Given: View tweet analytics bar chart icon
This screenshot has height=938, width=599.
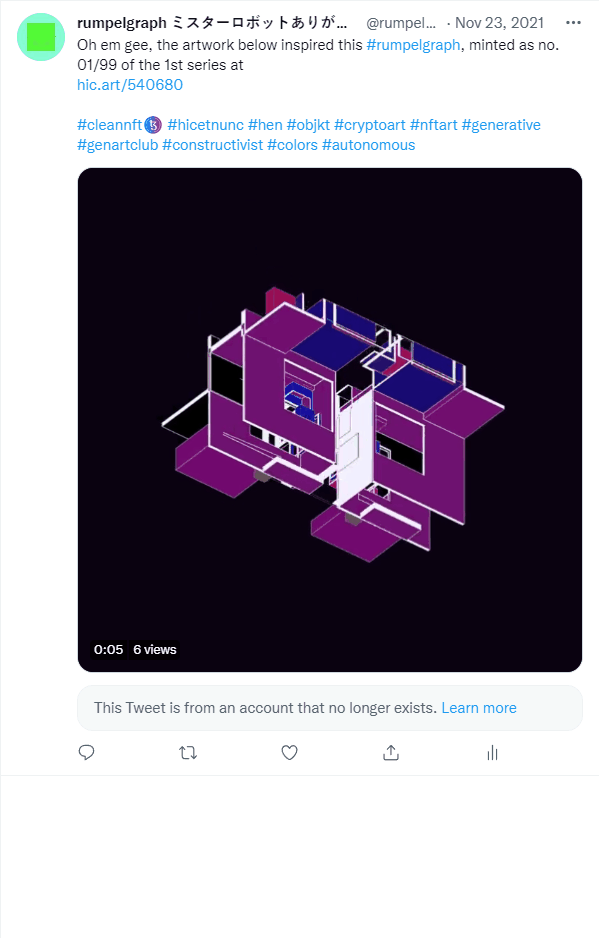Looking at the screenshot, I should [x=492, y=753].
